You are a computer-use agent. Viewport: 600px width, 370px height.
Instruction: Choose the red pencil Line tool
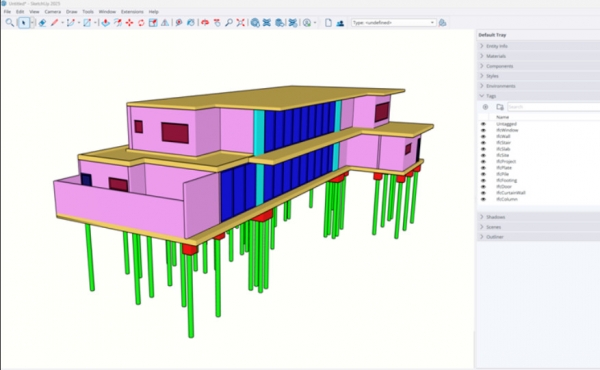coord(54,23)
